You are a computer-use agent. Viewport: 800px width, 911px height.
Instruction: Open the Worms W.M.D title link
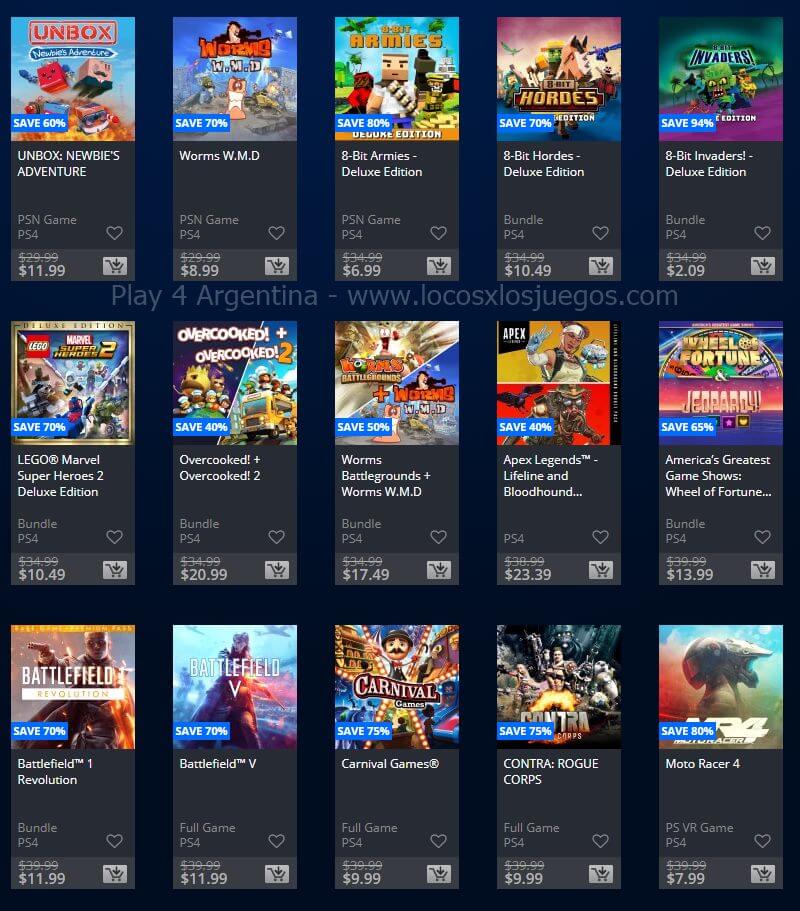220,156
